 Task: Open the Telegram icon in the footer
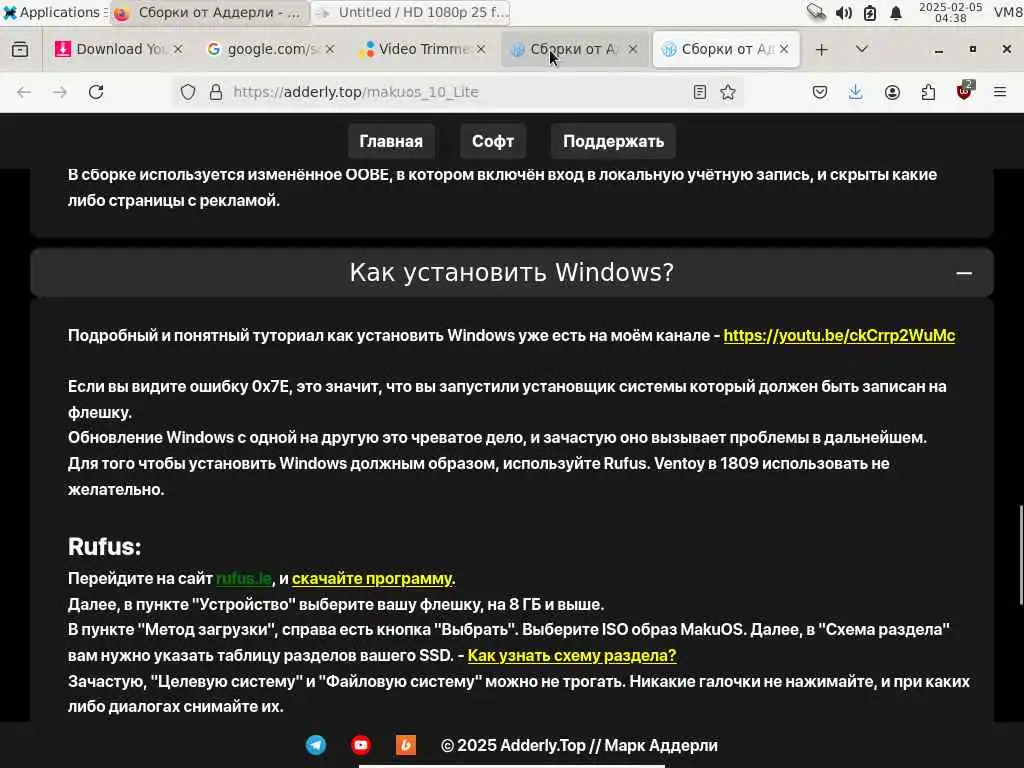[316, 745]
